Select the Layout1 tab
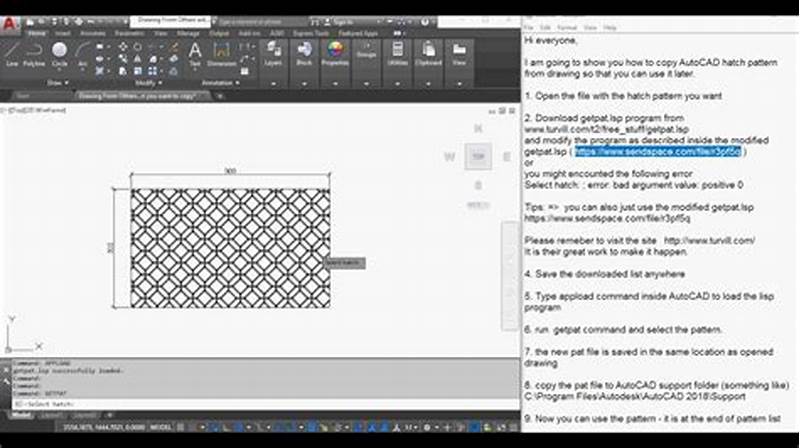 click(x=51, y=416)
